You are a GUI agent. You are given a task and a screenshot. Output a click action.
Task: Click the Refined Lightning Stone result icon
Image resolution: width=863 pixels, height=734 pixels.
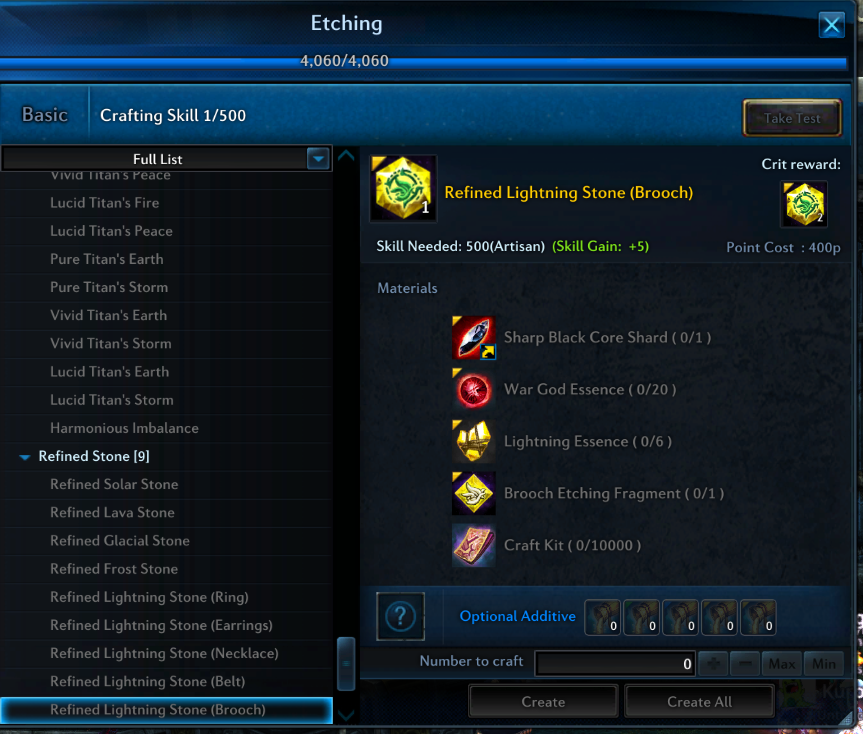tap(403, 189)
